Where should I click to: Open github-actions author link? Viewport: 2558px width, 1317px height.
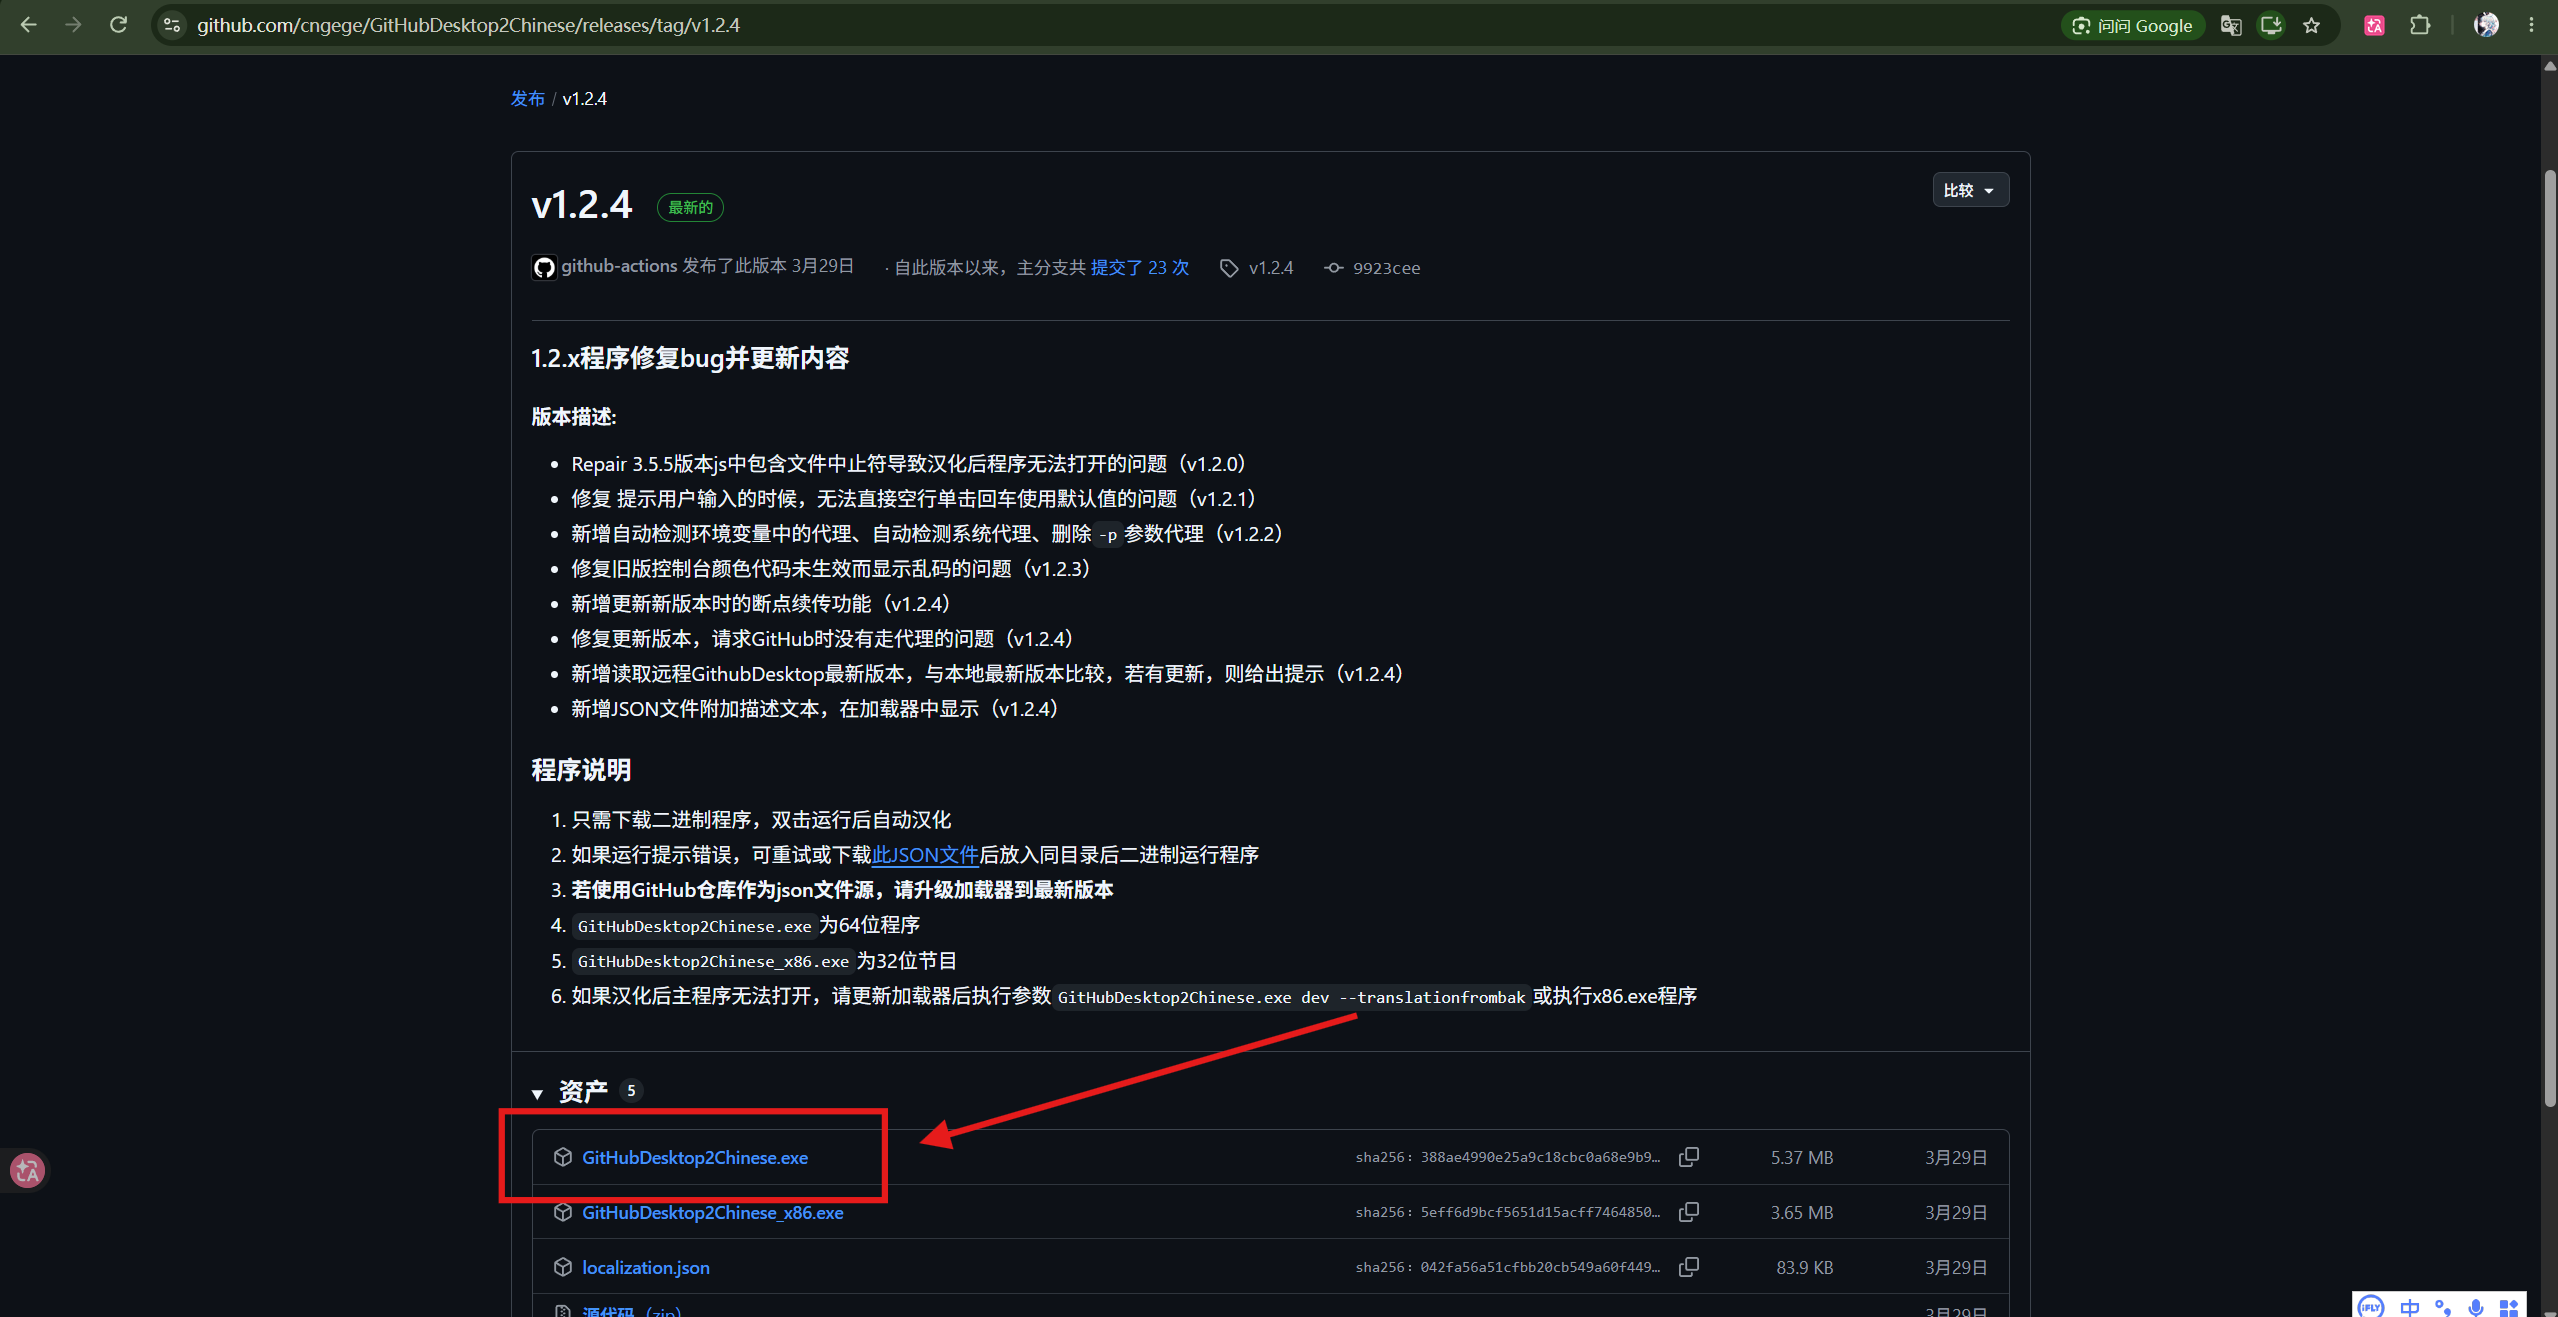coord(619,266)
